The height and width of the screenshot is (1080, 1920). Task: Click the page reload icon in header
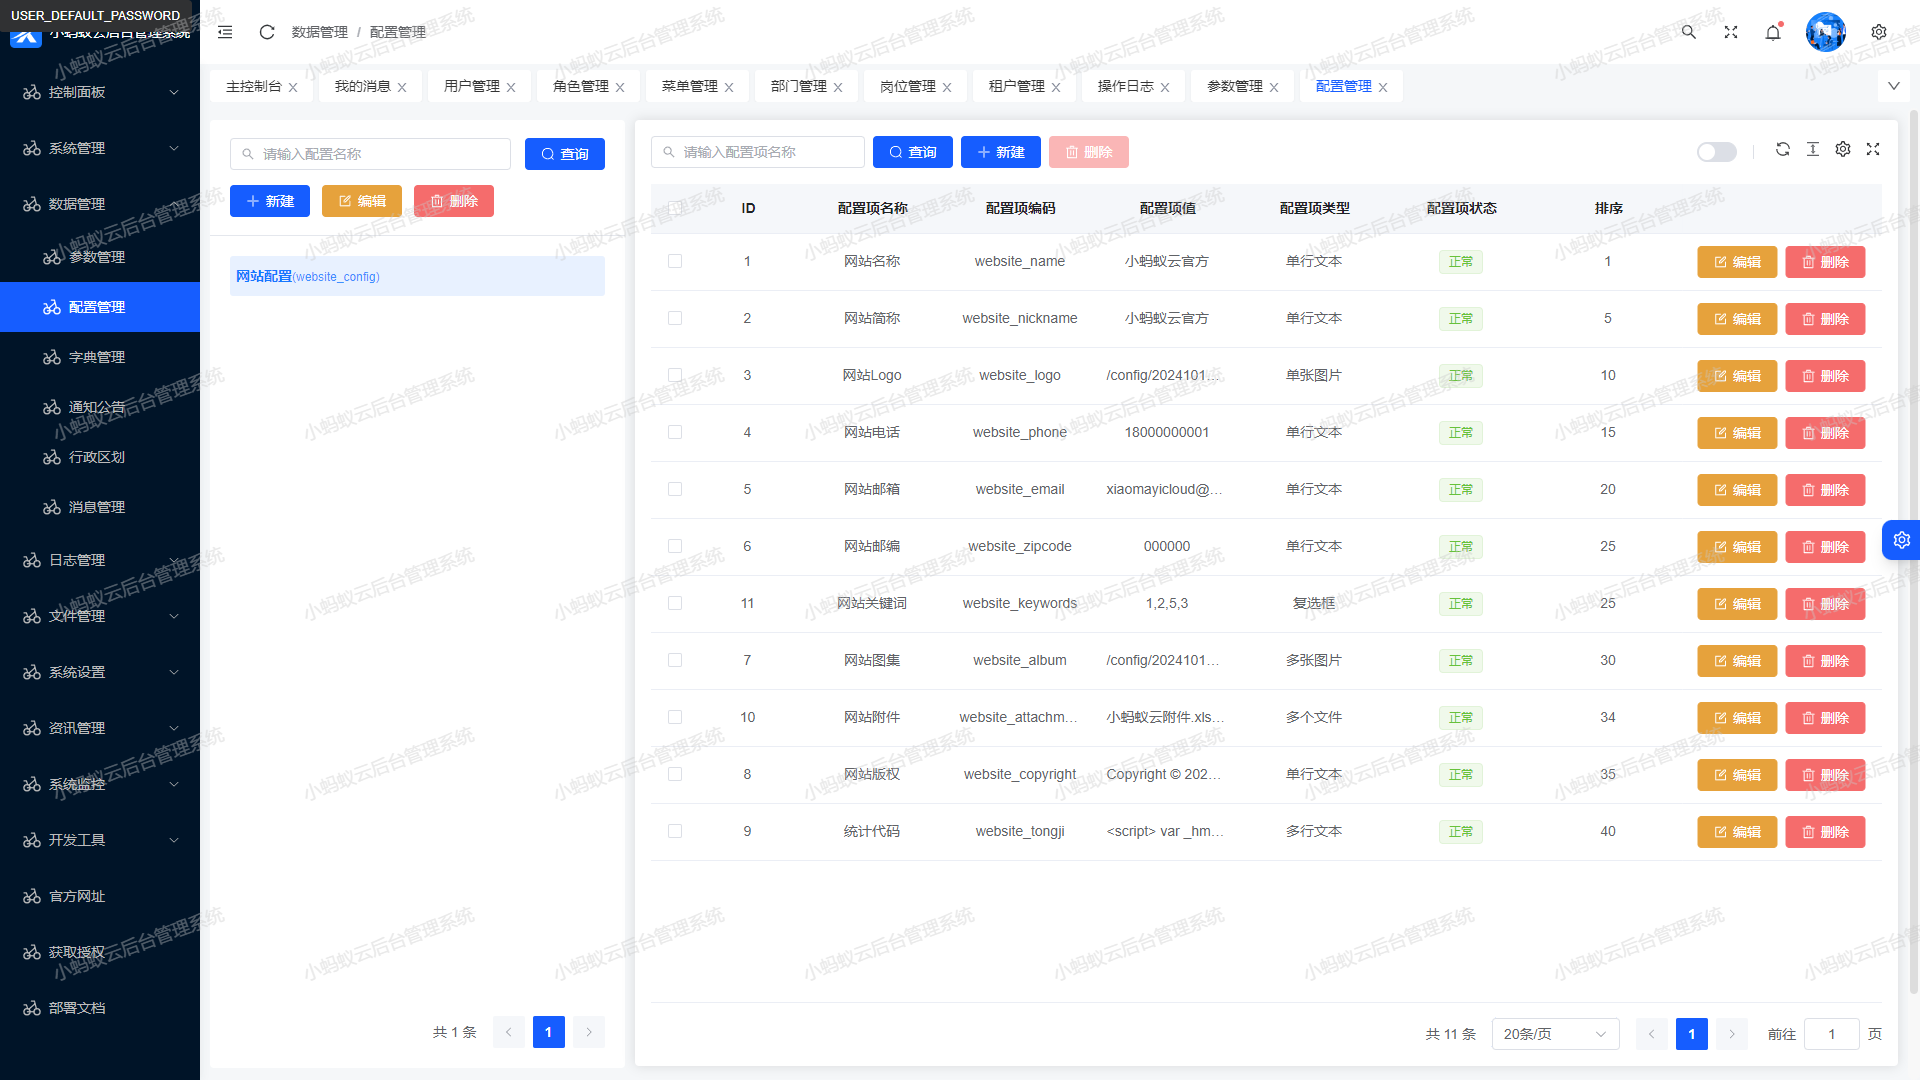(x=267, y=32)
